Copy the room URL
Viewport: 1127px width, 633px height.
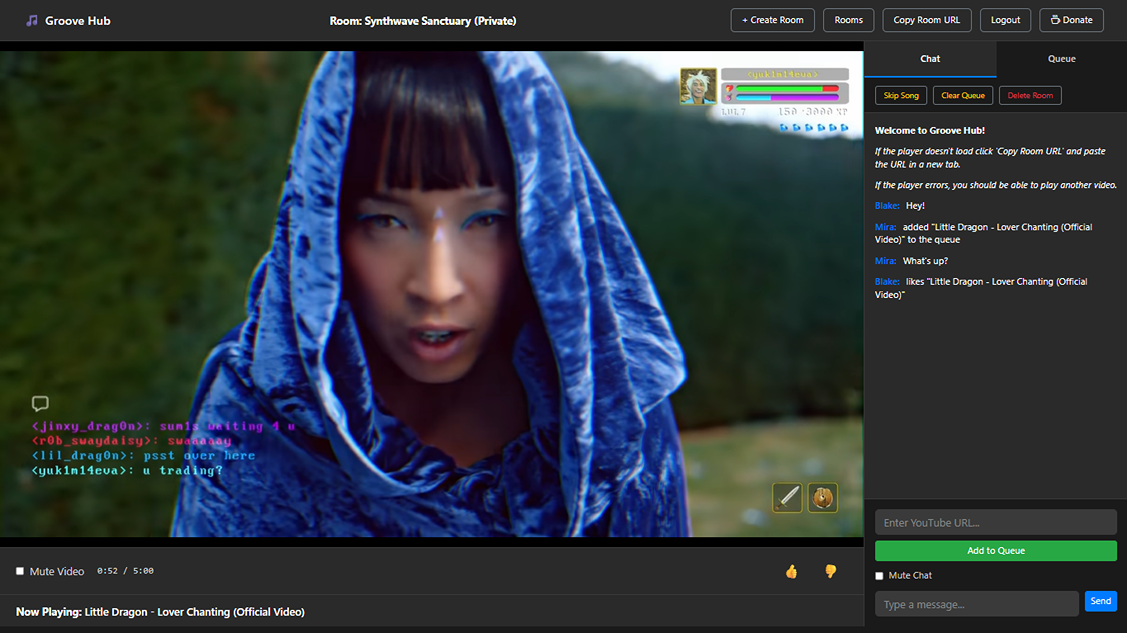pos(926,20)
